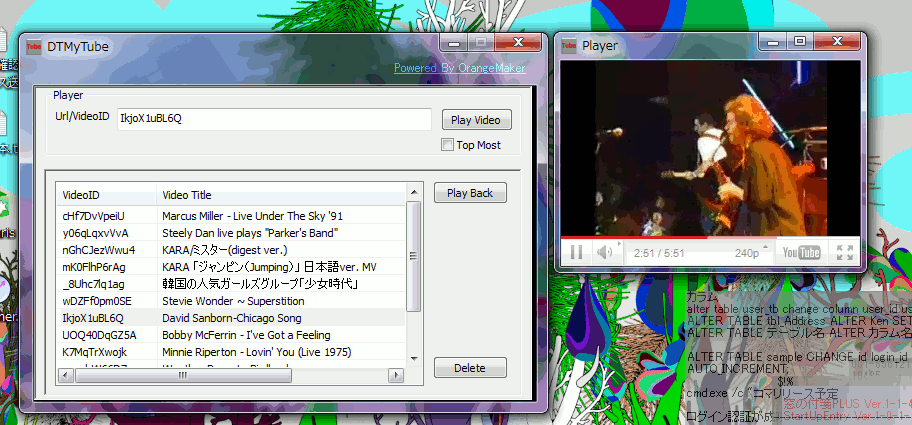Select the 少女時代 video row
Screen dimensions: 912x425
[231, 284]
